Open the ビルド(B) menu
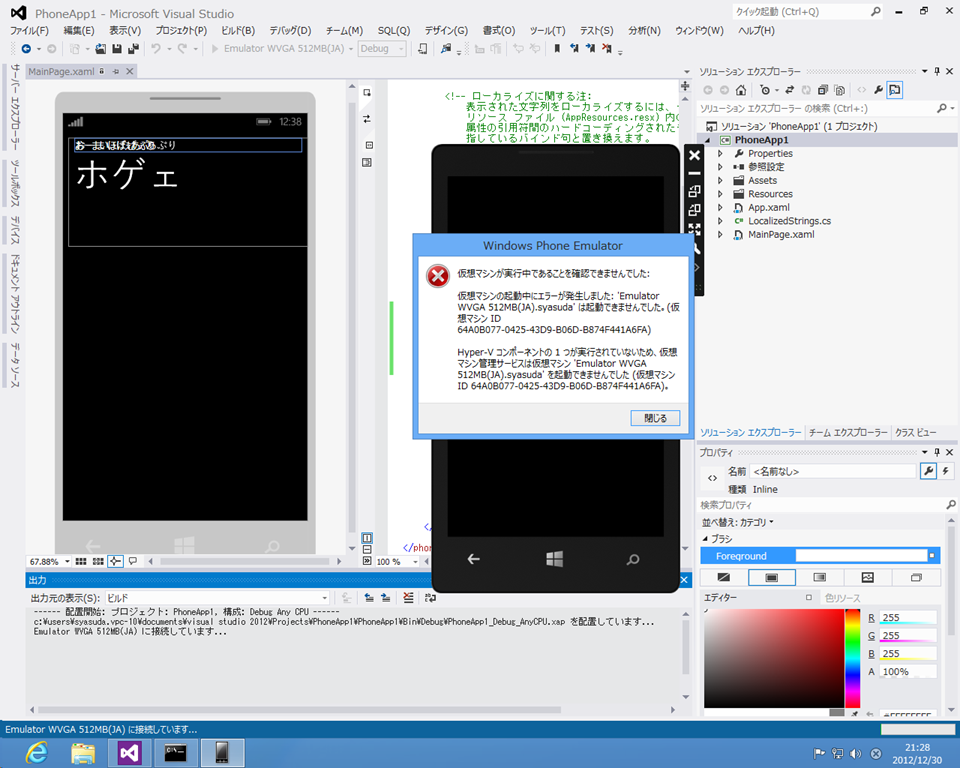The height and width of the screenshot is (768, 960). (x=238, y=31)
